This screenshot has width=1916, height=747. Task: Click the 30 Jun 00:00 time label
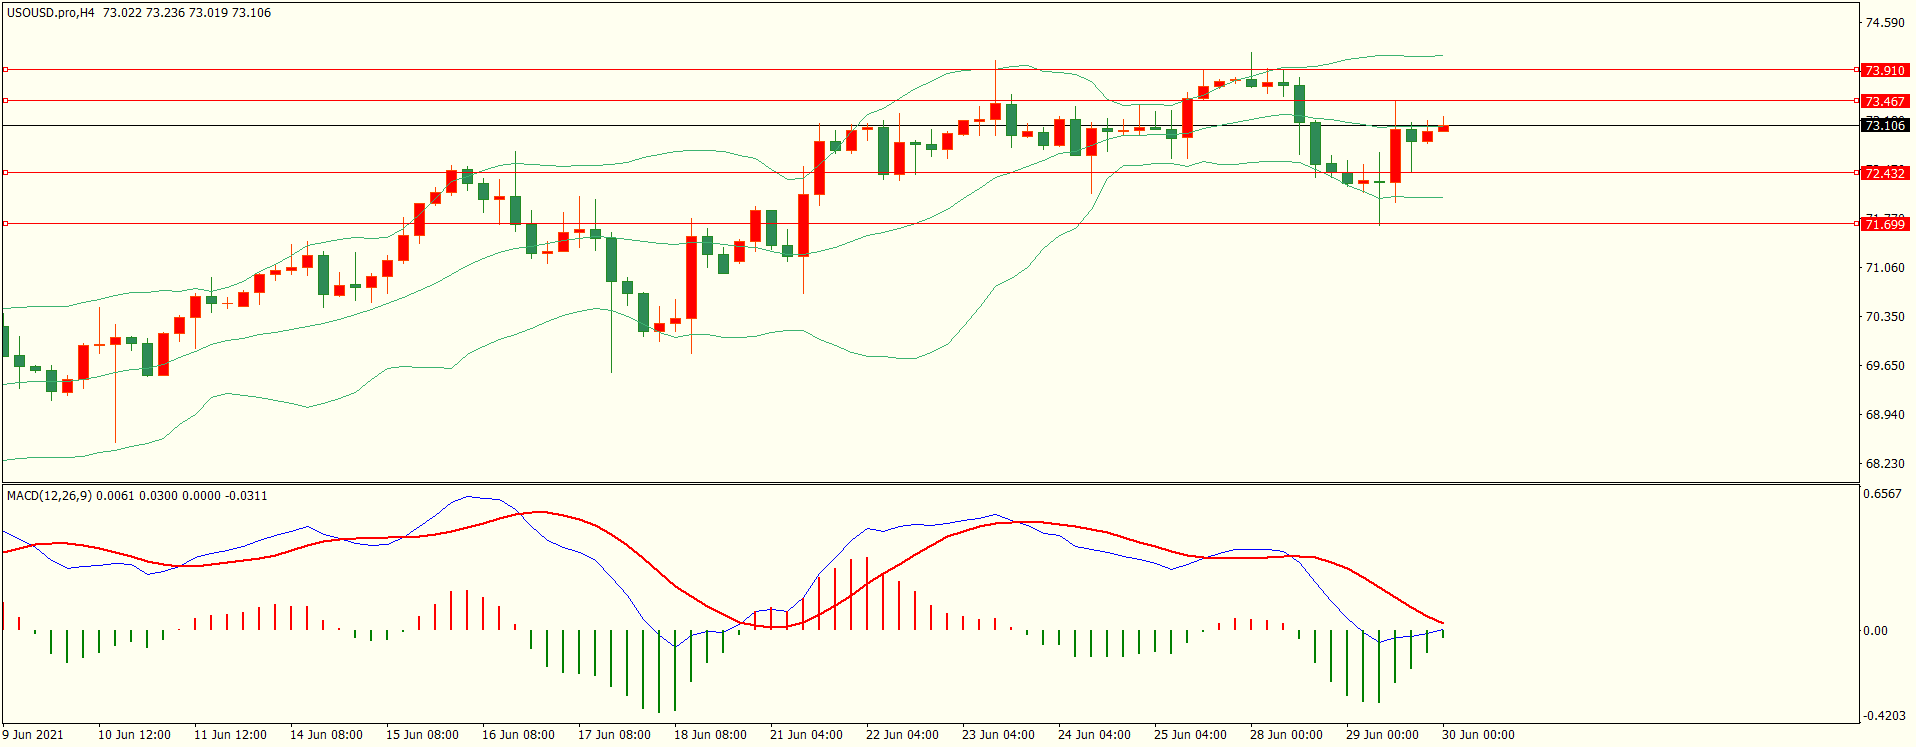tap(1478, 735)
